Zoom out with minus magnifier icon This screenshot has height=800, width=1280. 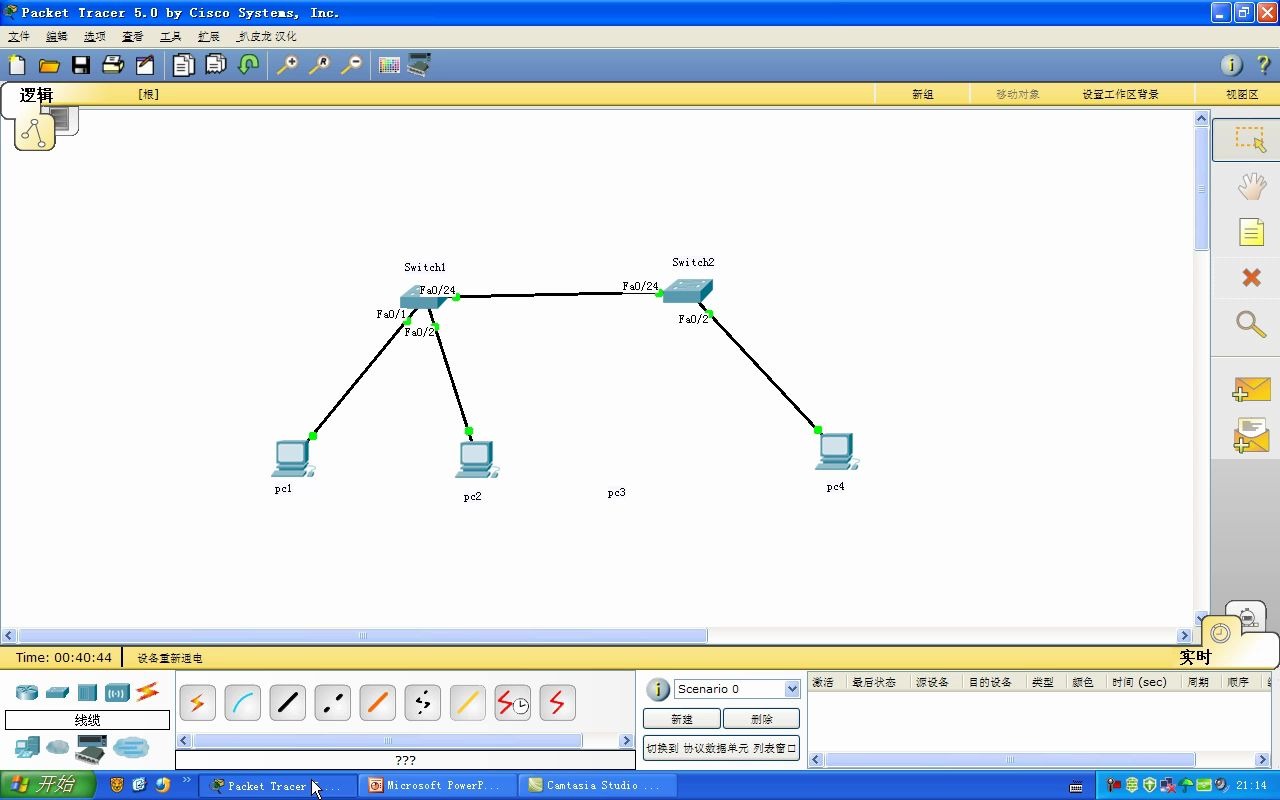[x=351, y=65]
